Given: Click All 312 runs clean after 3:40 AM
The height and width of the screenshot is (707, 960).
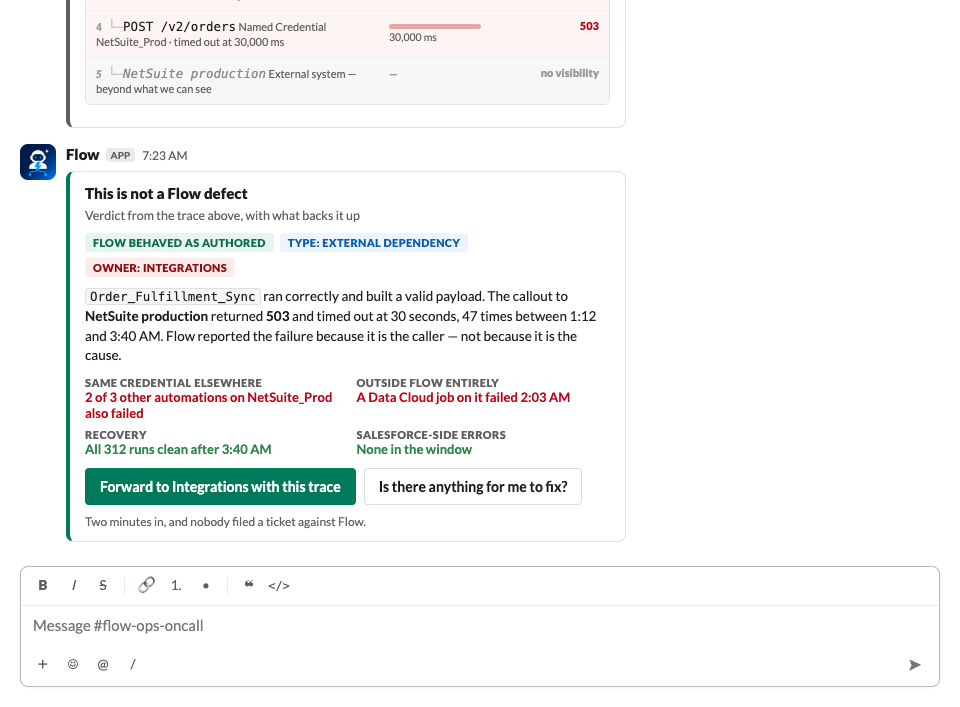Looking at the screenshot, I should pyautogui.click(x=178, y=449).
